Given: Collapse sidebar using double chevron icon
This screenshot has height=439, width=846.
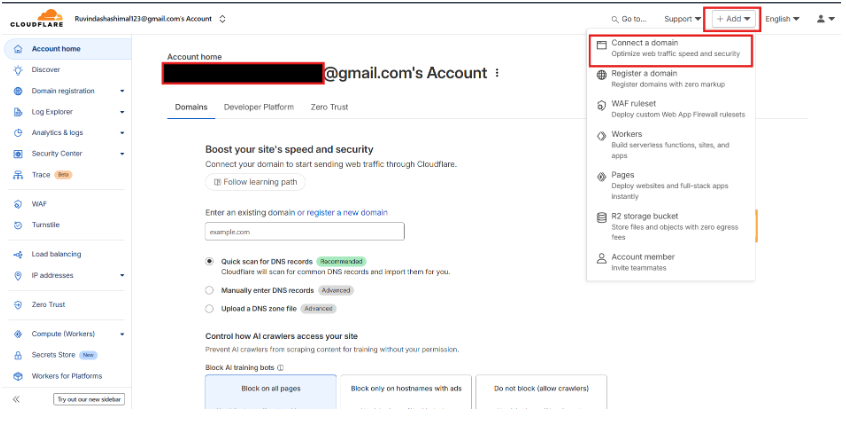Looking at the screenshot, I should click(x=16, y=399).
